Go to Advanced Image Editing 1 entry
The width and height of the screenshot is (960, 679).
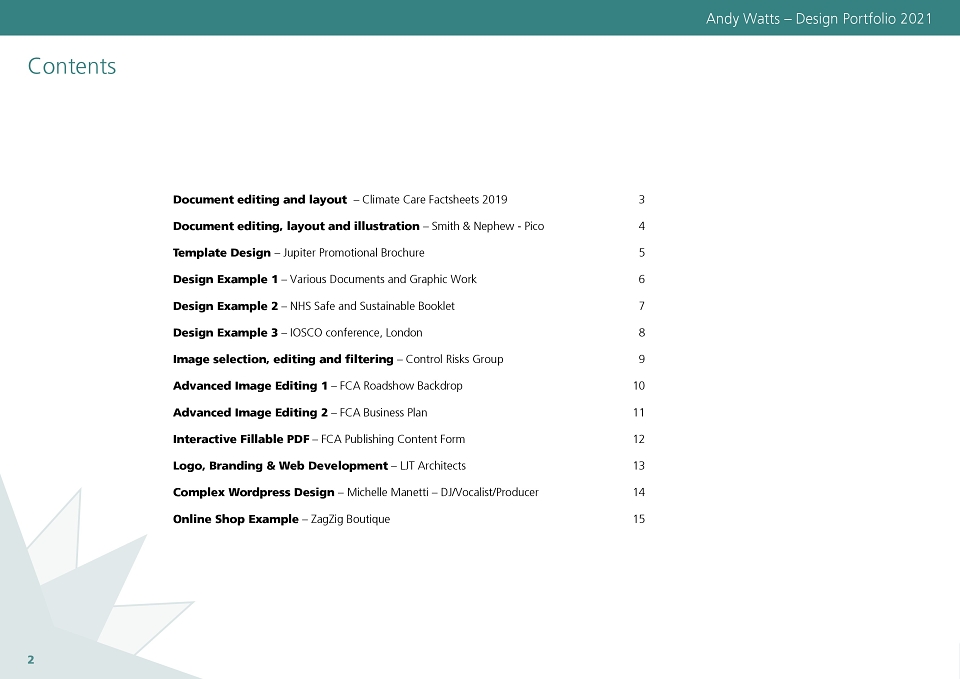(317, 386)
